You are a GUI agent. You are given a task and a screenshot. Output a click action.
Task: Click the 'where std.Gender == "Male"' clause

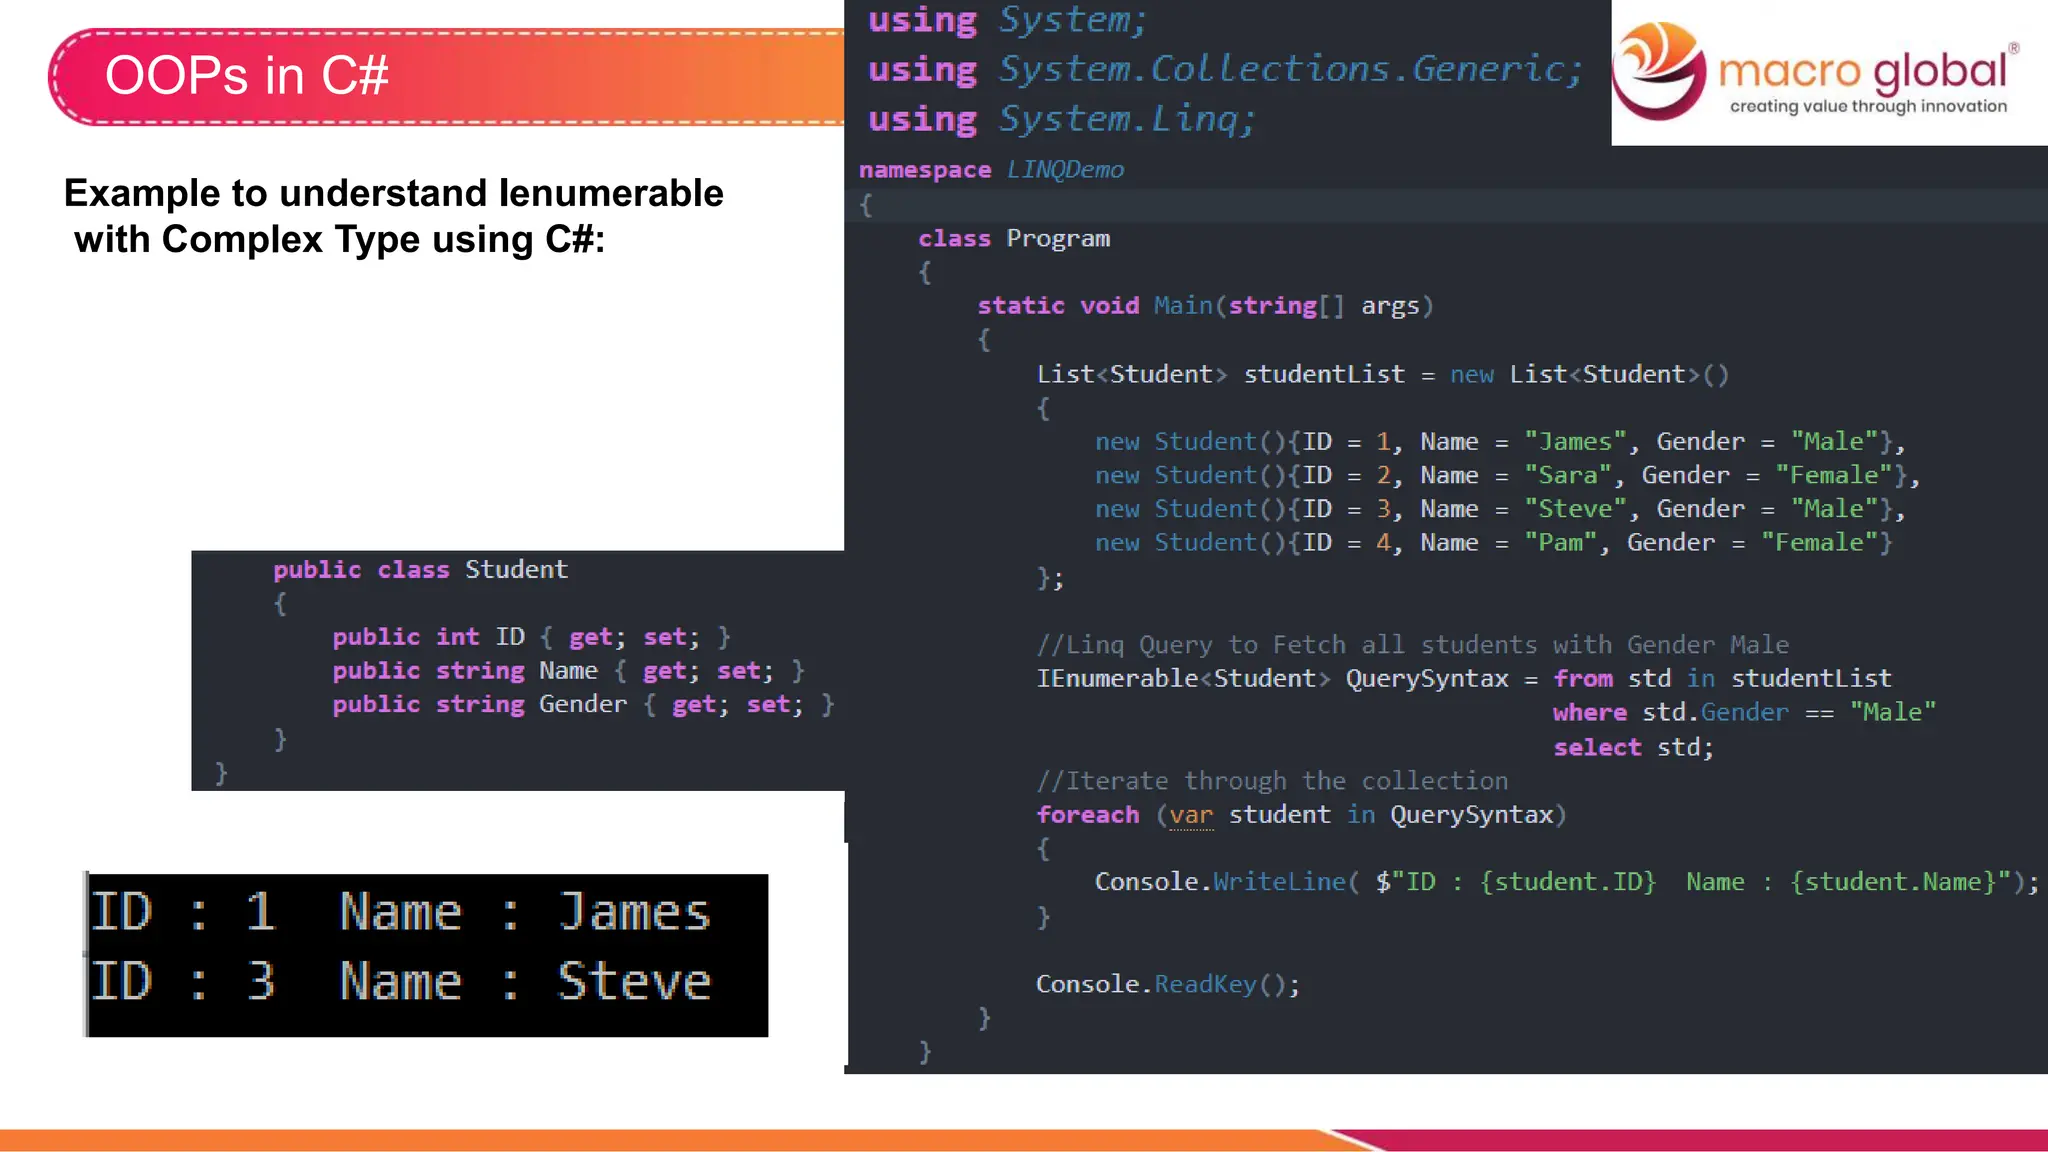pos(1744,713)
